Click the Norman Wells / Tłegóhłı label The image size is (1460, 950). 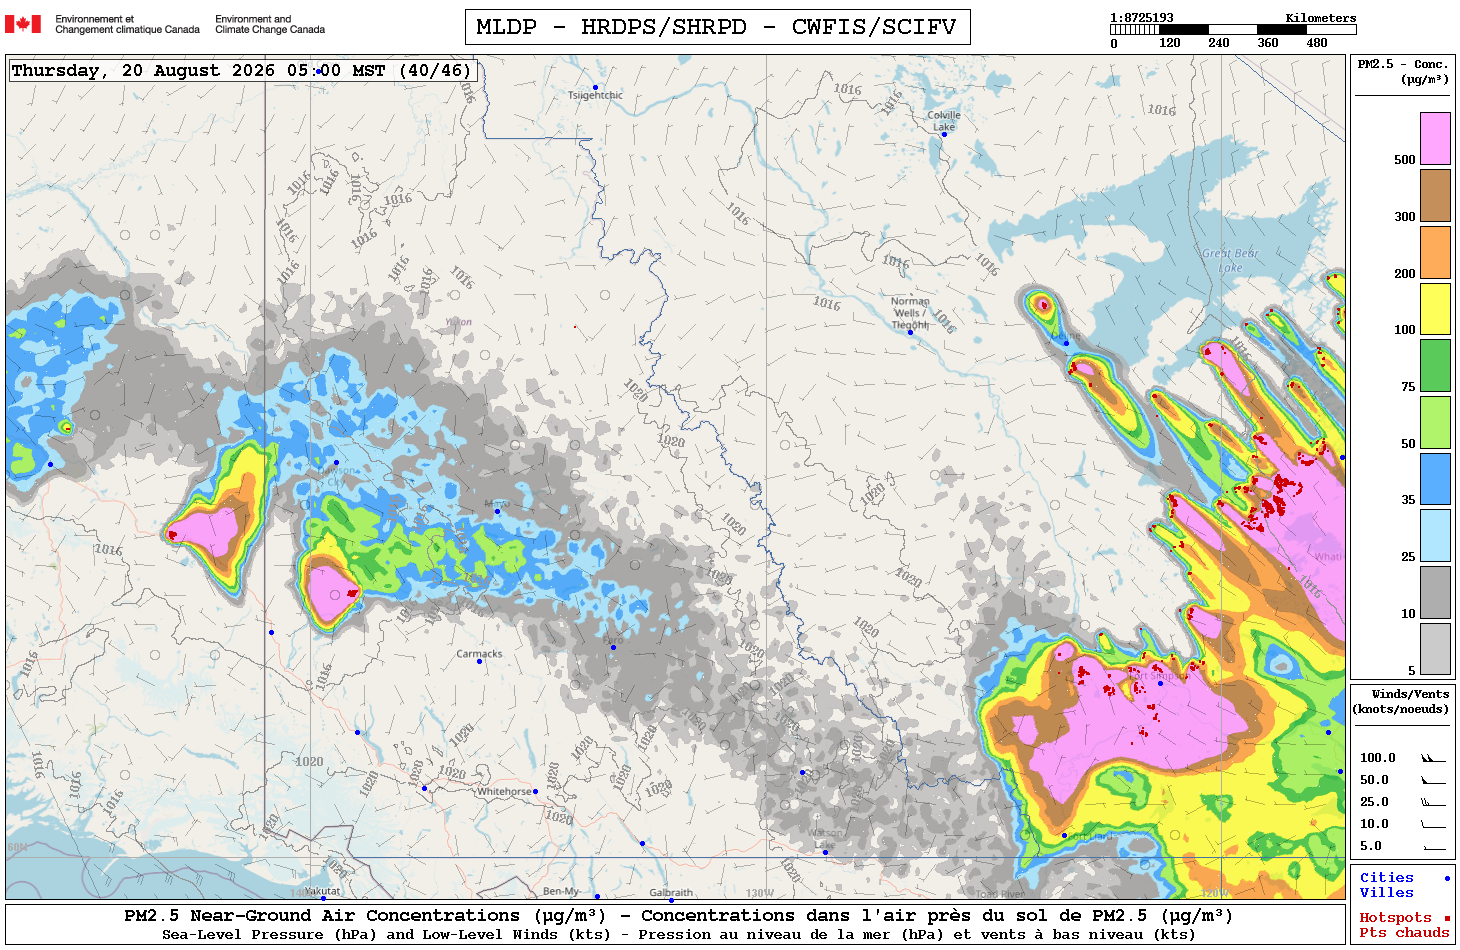pyautogui.click(x=910, y=313)
